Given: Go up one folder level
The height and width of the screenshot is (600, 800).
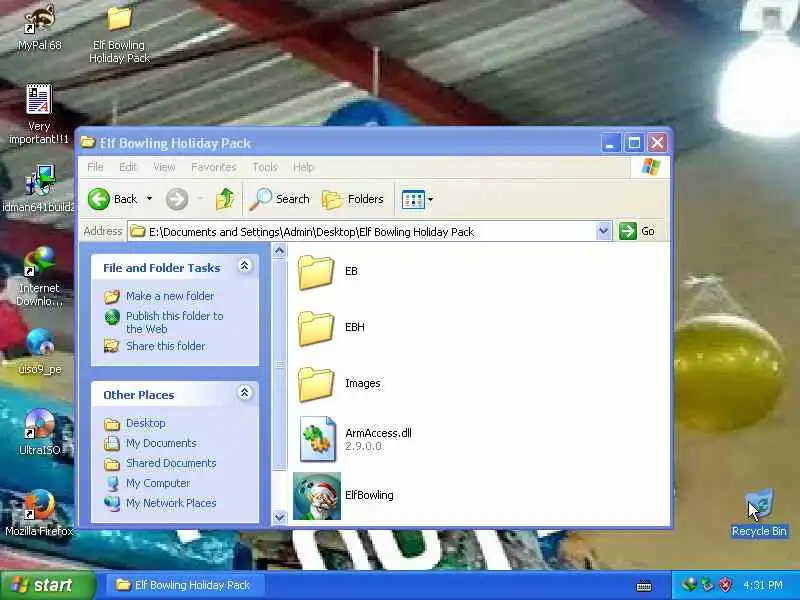Looking at the screenshot, I should pos(224,199).
